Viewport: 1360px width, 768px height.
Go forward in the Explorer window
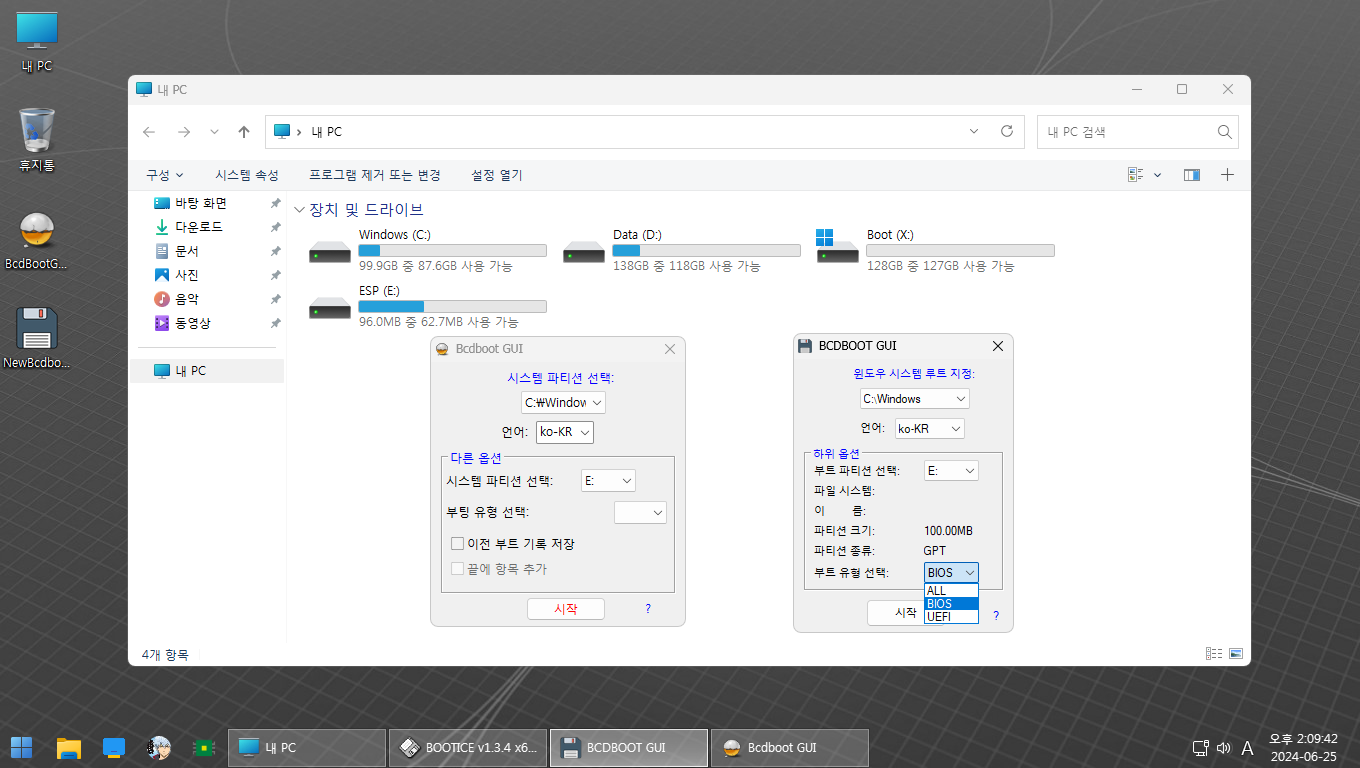click(183, 132)
